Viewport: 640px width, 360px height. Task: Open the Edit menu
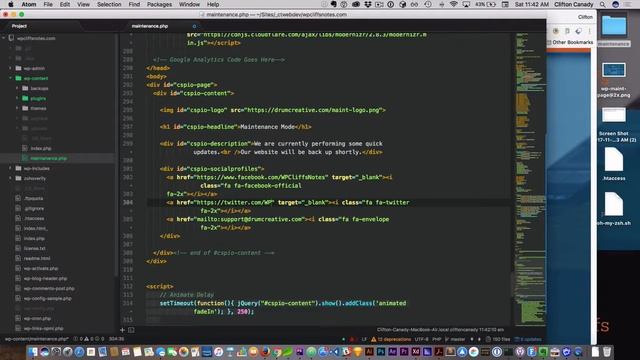tap(65, 4)
